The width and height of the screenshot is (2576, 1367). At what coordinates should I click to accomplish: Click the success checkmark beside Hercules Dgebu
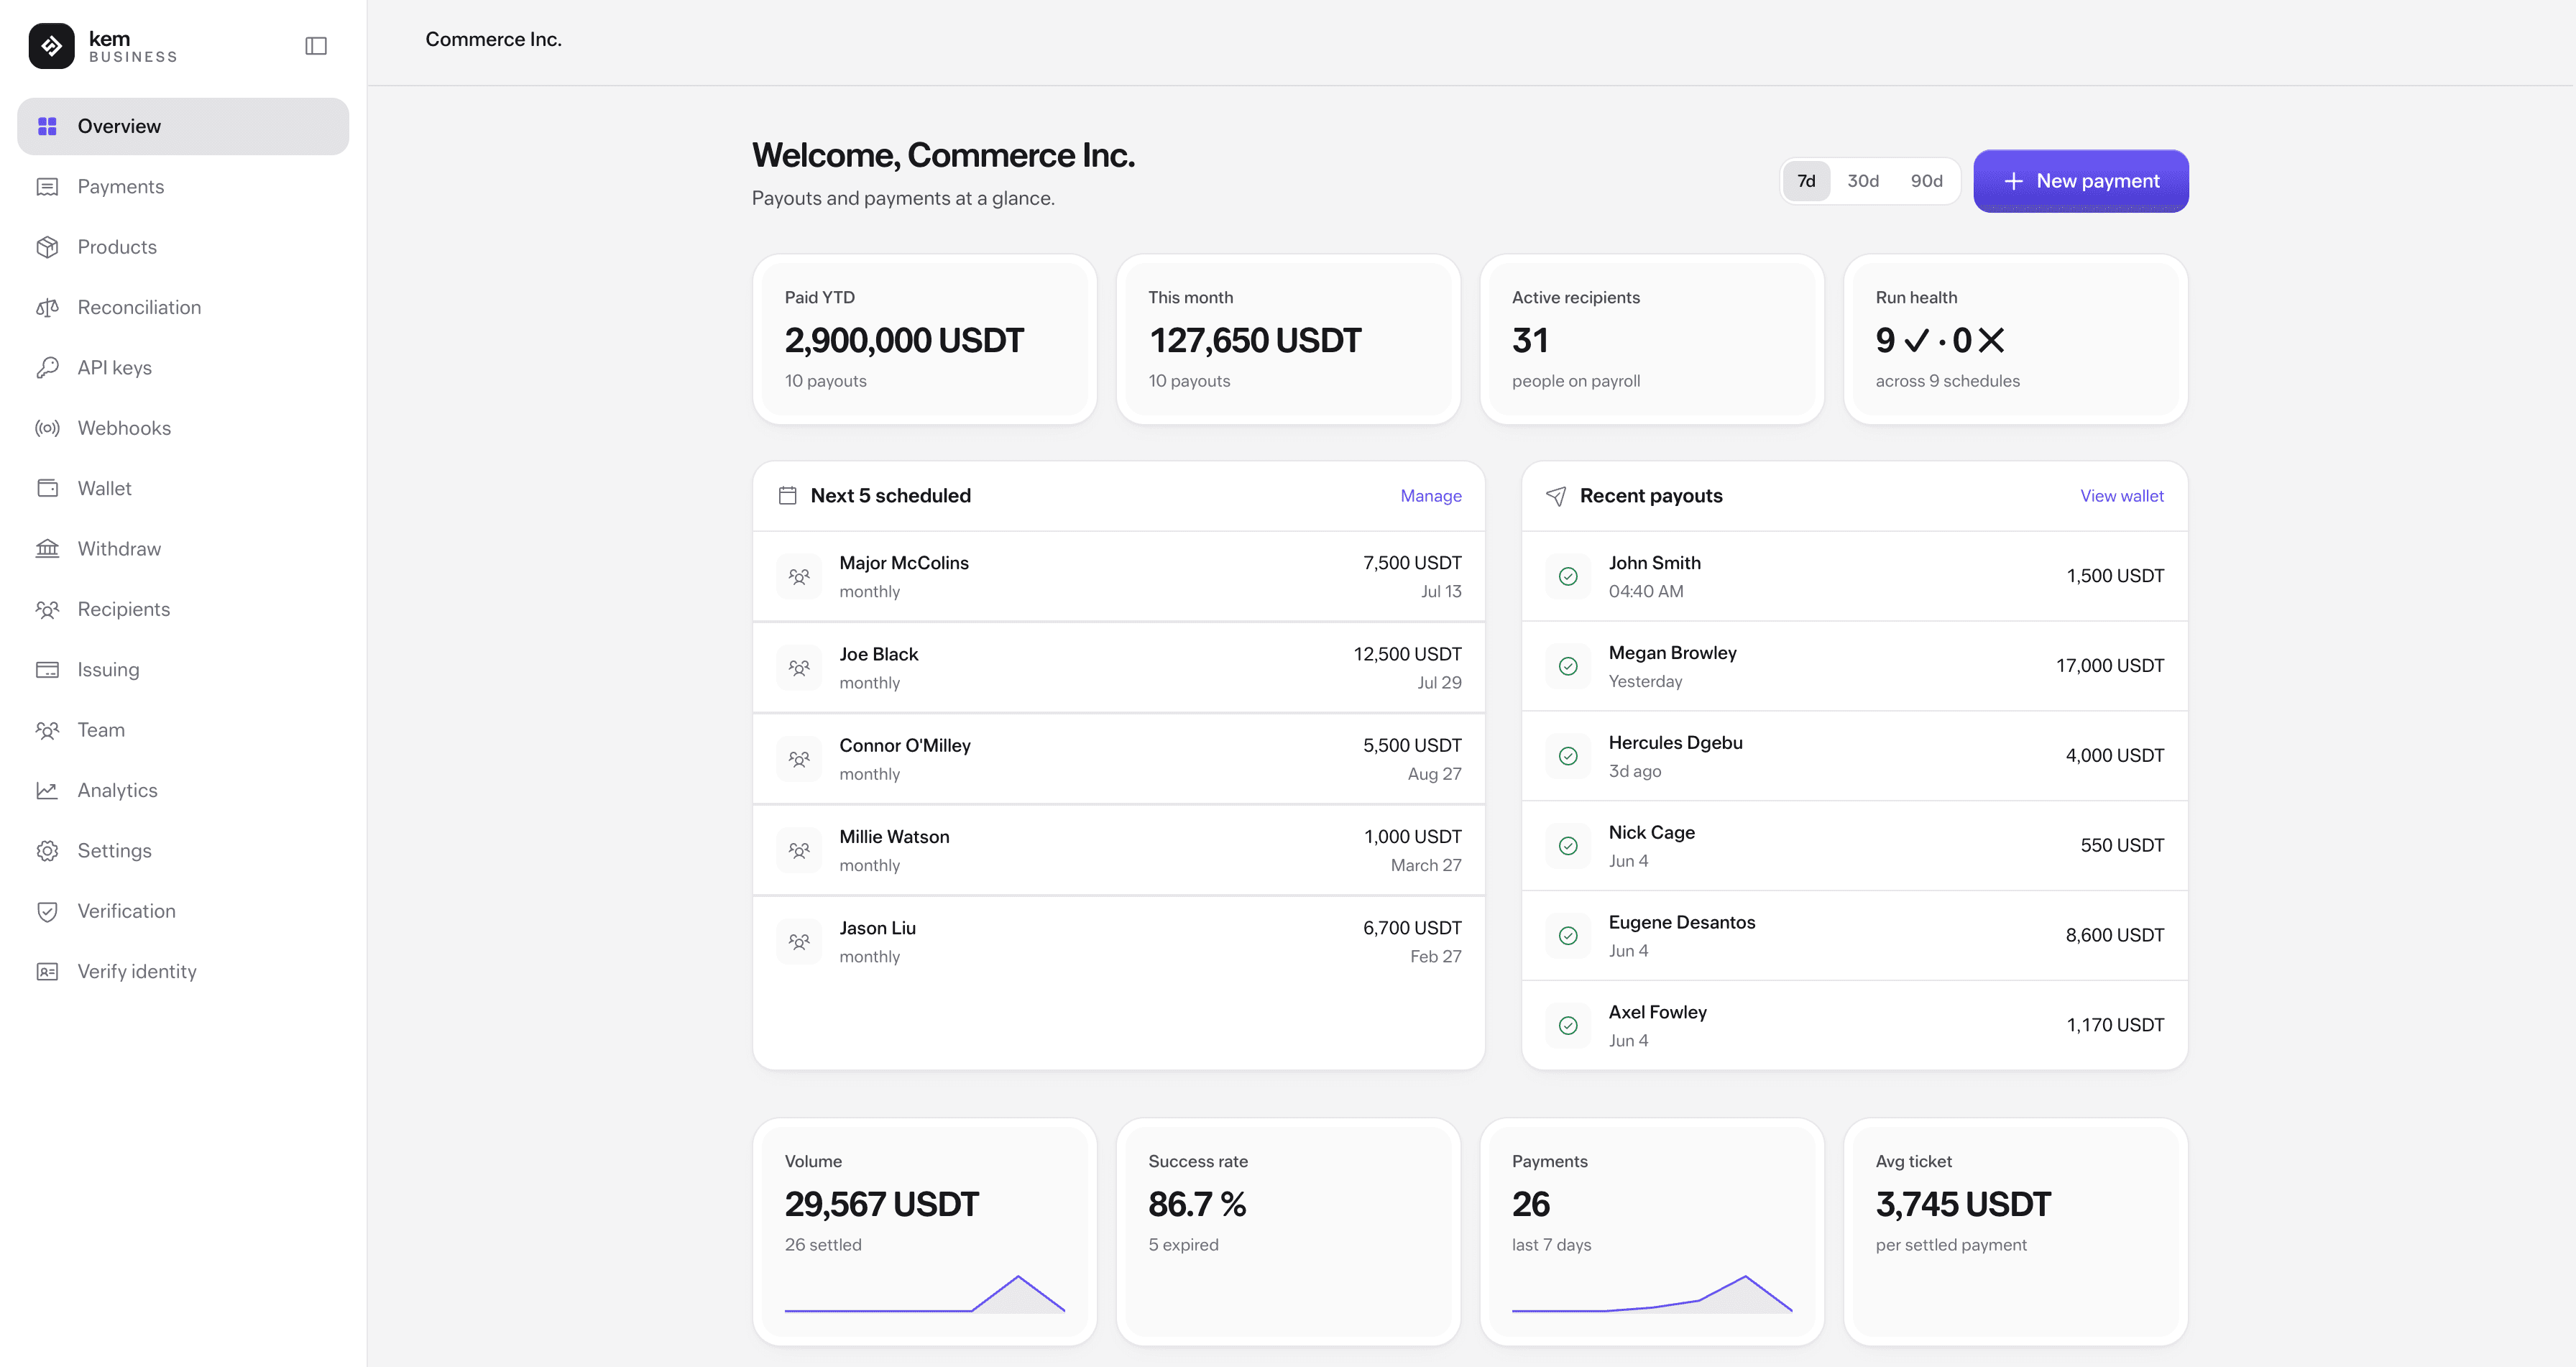pyautogui.click(x=1568, y=756)
